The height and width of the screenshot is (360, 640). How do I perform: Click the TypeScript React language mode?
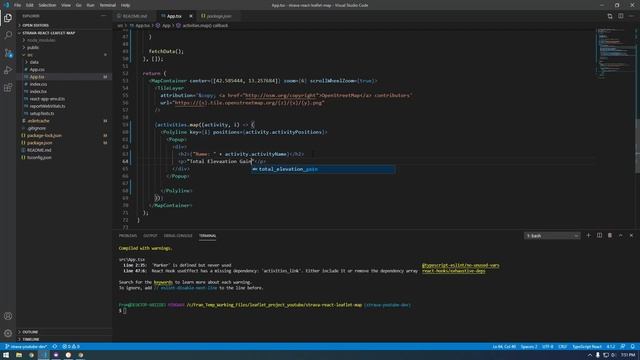click(587, 347)
